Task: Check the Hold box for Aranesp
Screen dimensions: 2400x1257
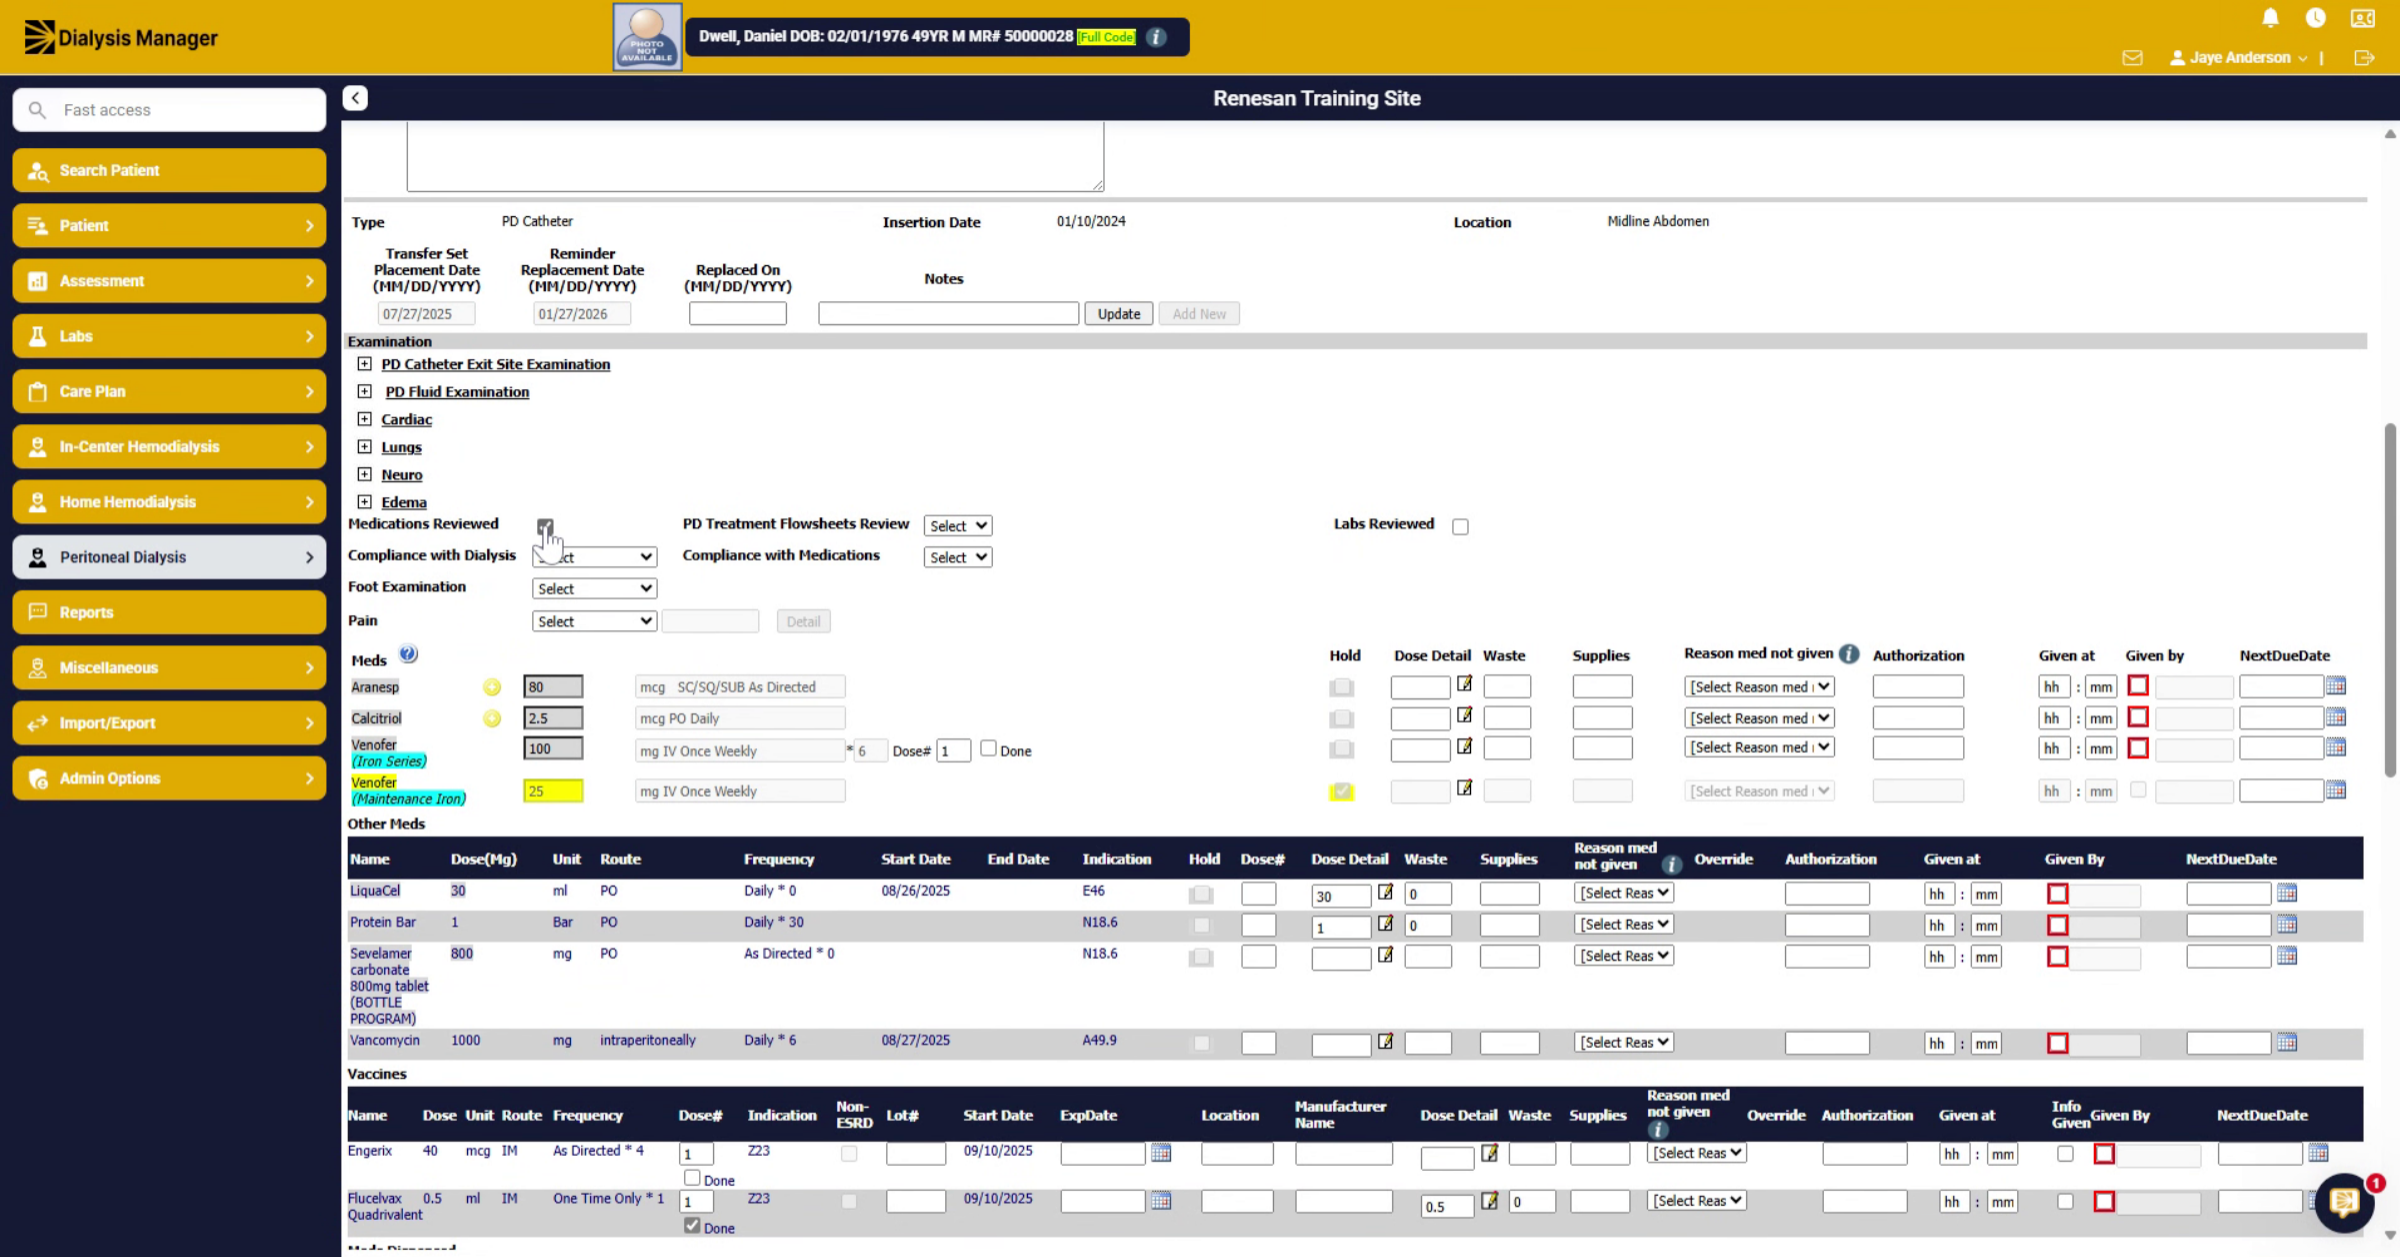Action: coord(1342,687)
